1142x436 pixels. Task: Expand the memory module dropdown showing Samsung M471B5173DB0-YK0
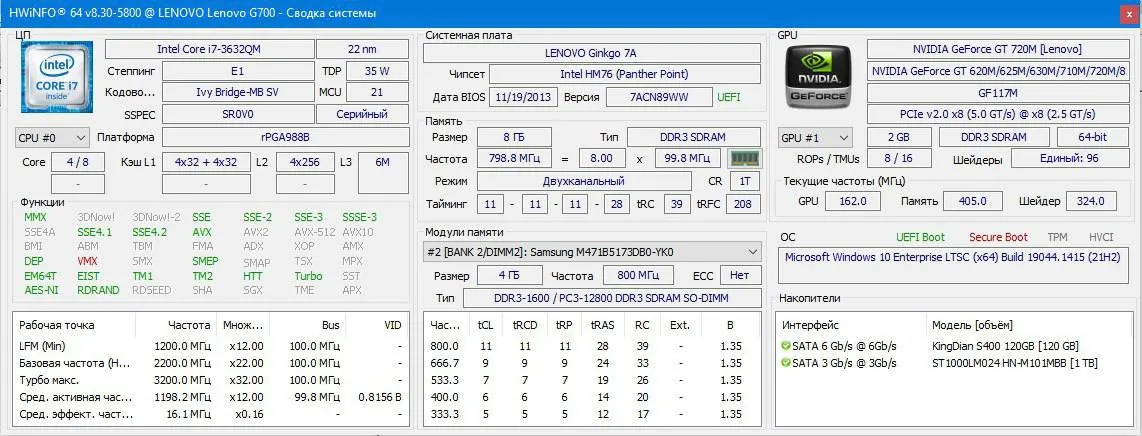point(592,253)
